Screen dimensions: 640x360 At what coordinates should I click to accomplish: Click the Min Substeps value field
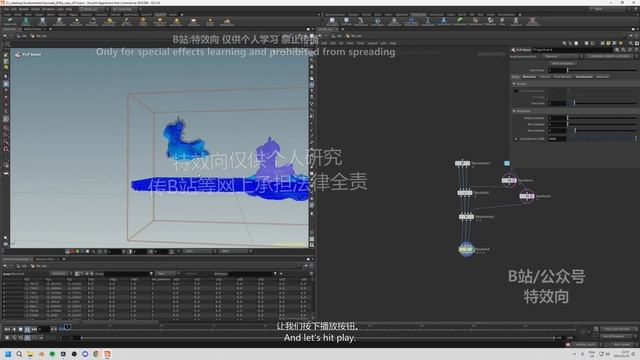tap(557, 124)
